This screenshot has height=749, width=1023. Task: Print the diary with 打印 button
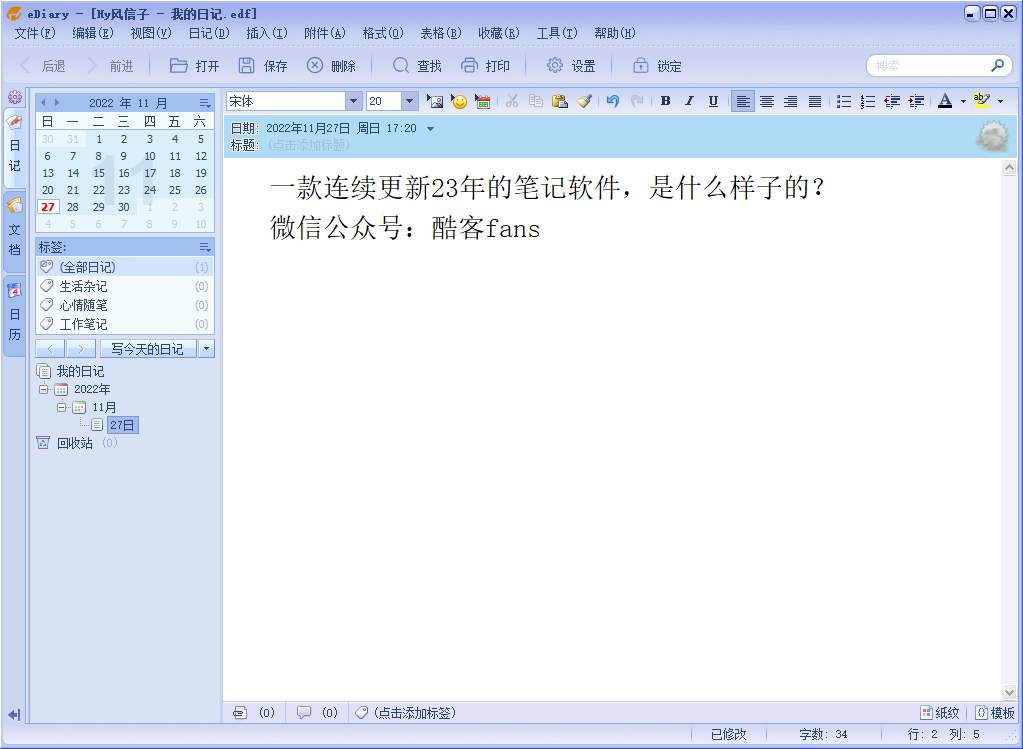(485, 66)
